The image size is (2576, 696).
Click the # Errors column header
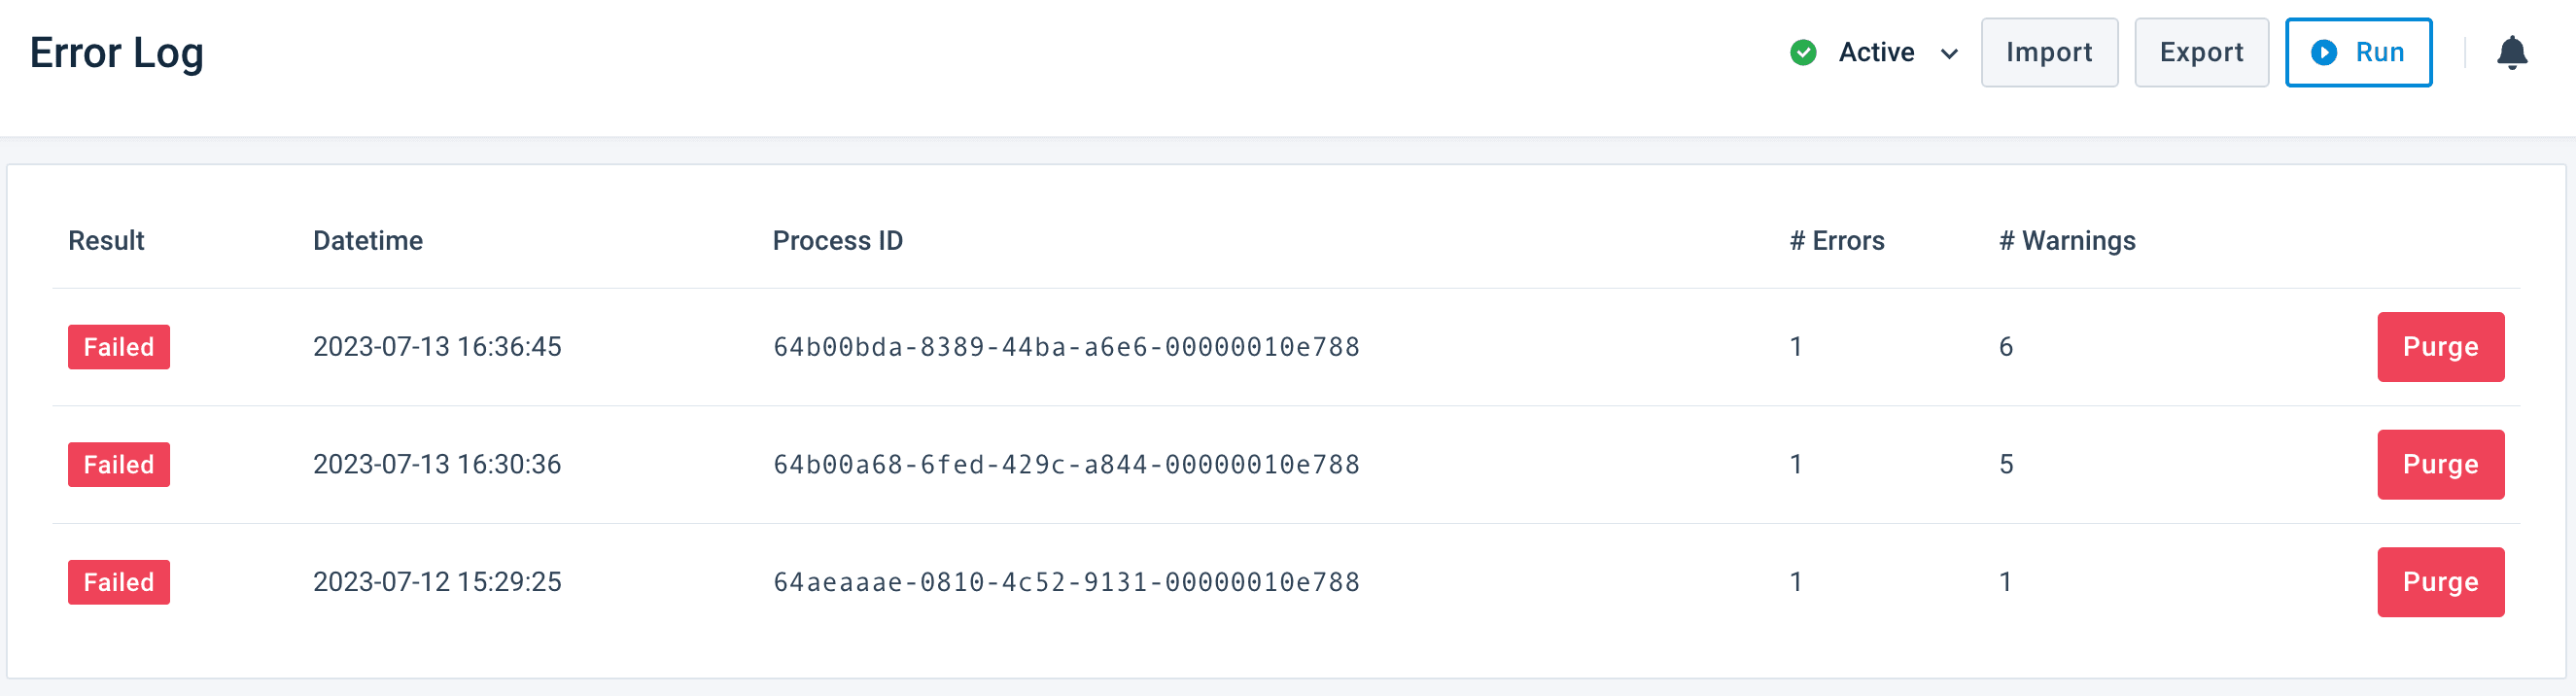(1837, 240)
